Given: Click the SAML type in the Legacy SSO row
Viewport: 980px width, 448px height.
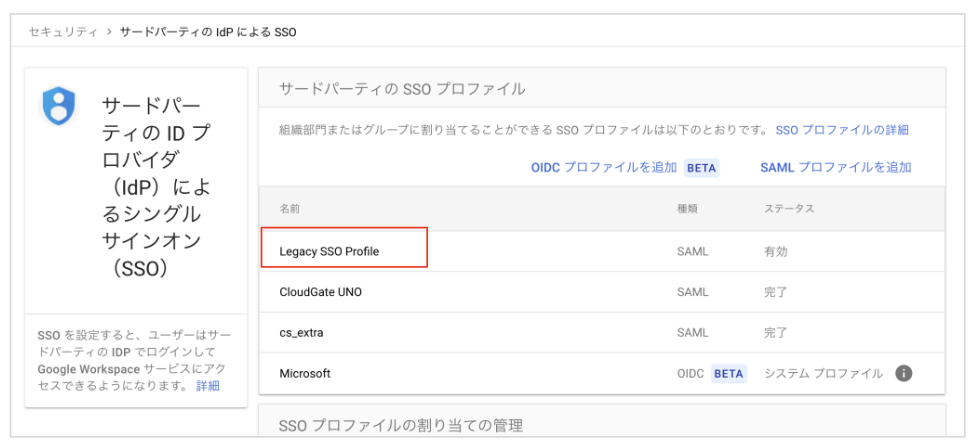Looking at the screenshot, I should pyautogui.click(x=692, y=251).
